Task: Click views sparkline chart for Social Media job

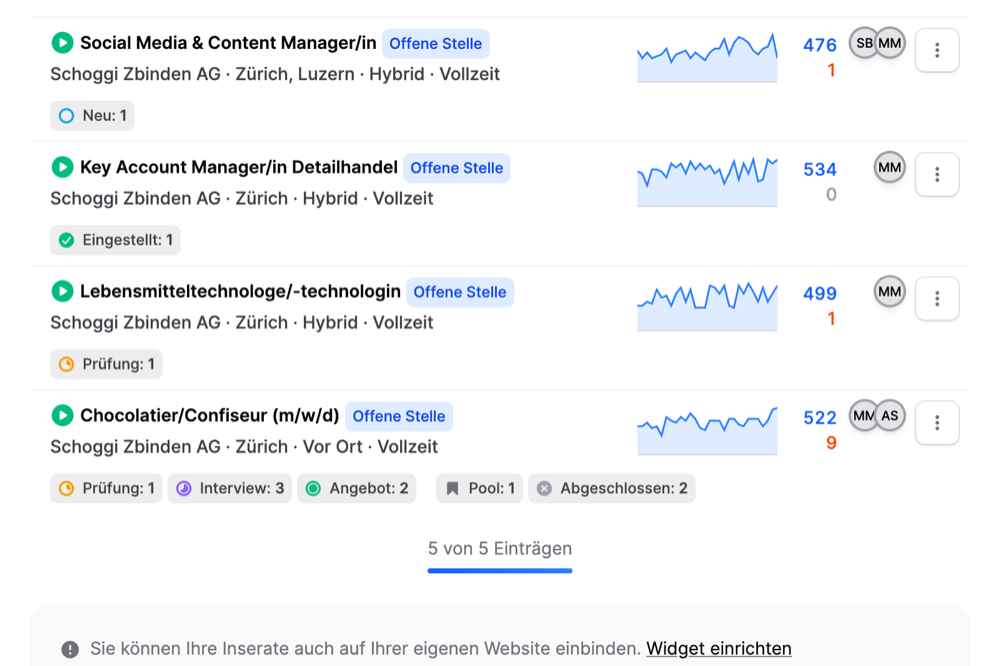Action: 707,57
